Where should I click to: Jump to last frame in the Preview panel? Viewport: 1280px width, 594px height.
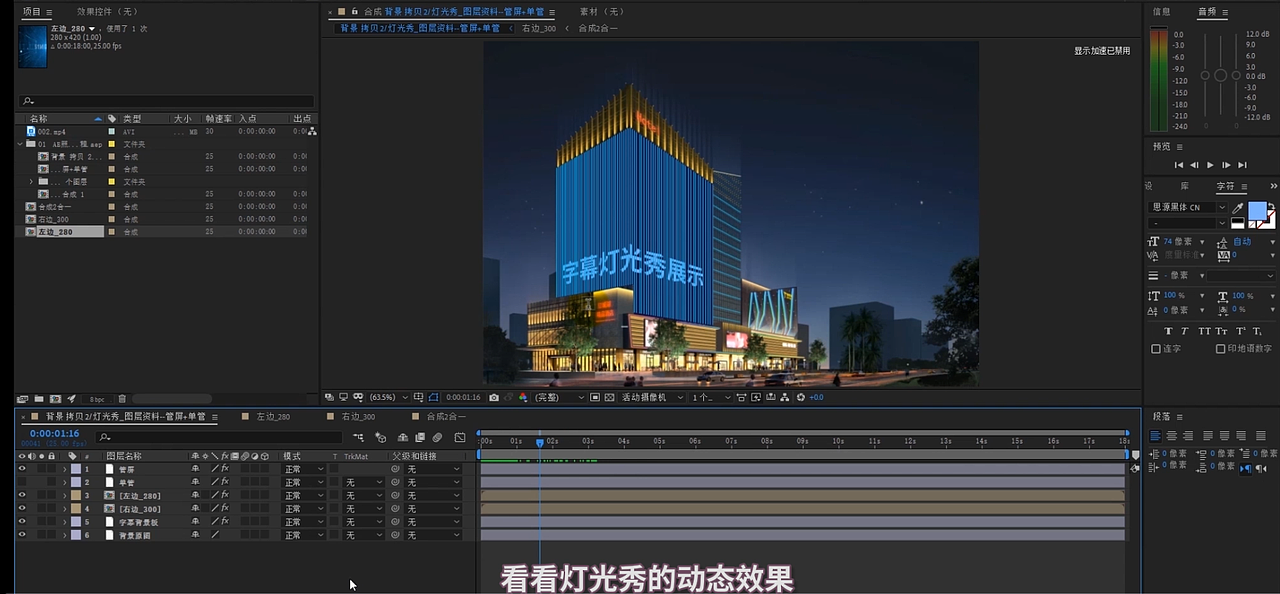point(1242,165)
